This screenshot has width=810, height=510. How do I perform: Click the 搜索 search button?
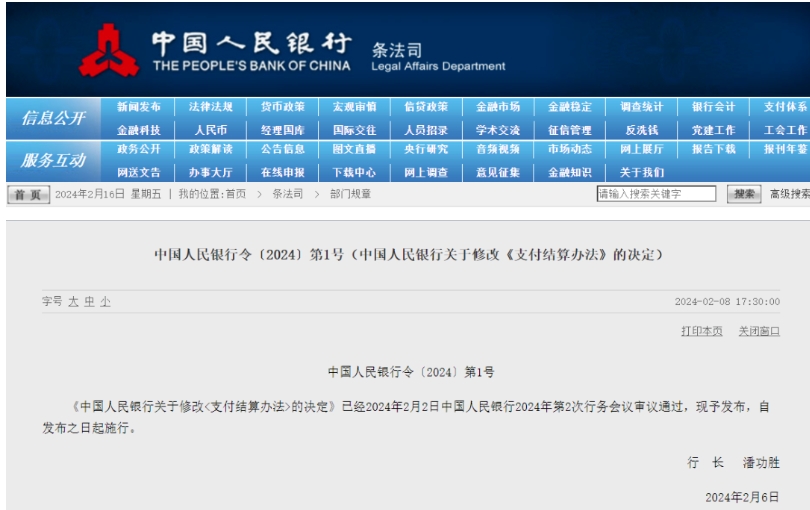[x=744, y=194]
